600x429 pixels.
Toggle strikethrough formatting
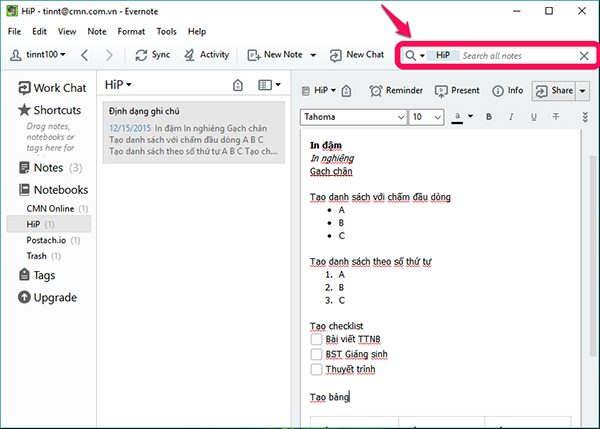pos(556,117)
